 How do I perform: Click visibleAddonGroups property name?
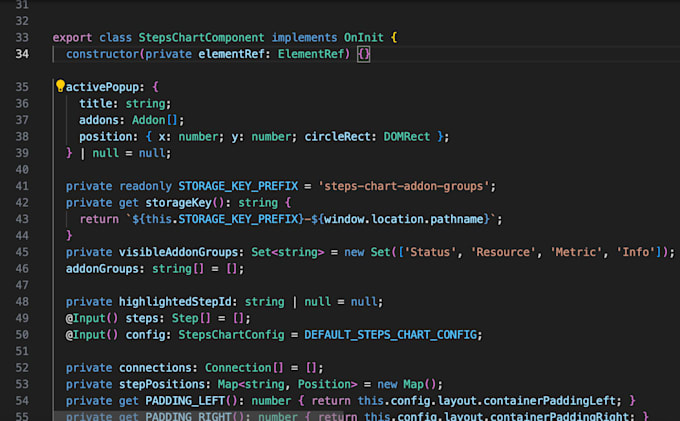(x=178, y=252)
